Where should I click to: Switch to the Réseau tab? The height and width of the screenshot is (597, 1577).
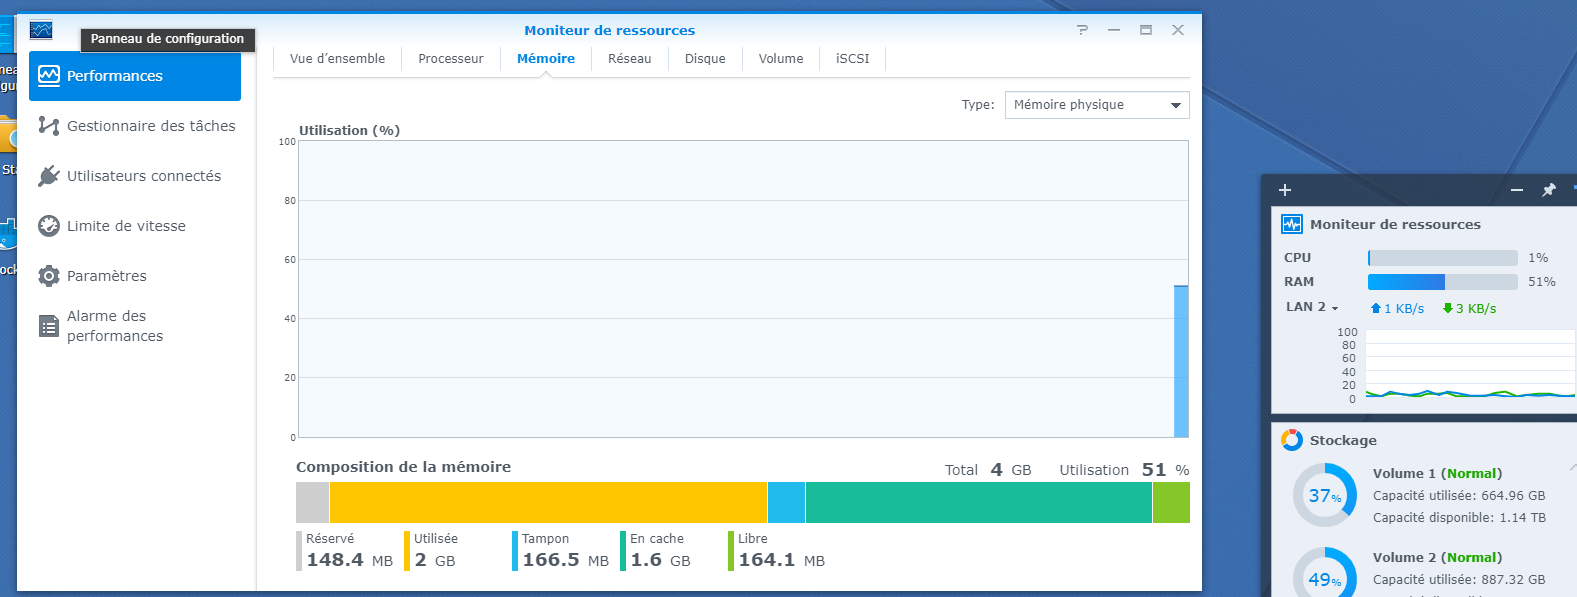coord(629,59)
